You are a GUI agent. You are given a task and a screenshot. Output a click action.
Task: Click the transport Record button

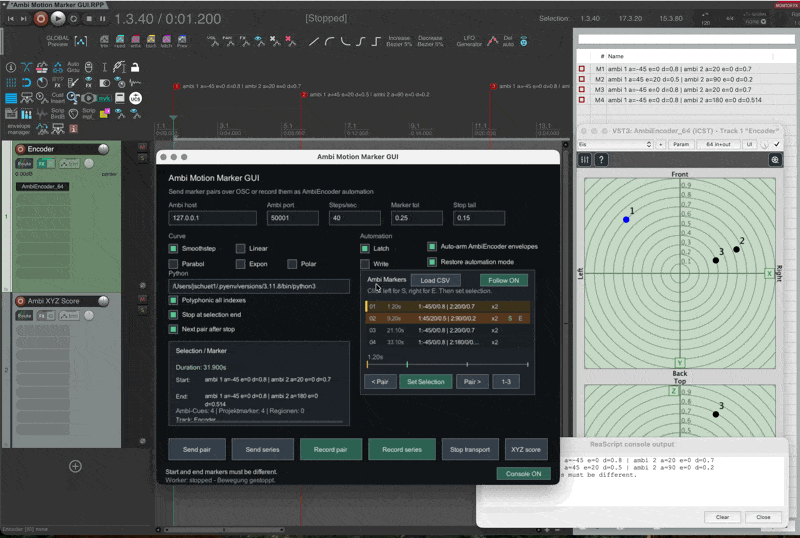41,19
